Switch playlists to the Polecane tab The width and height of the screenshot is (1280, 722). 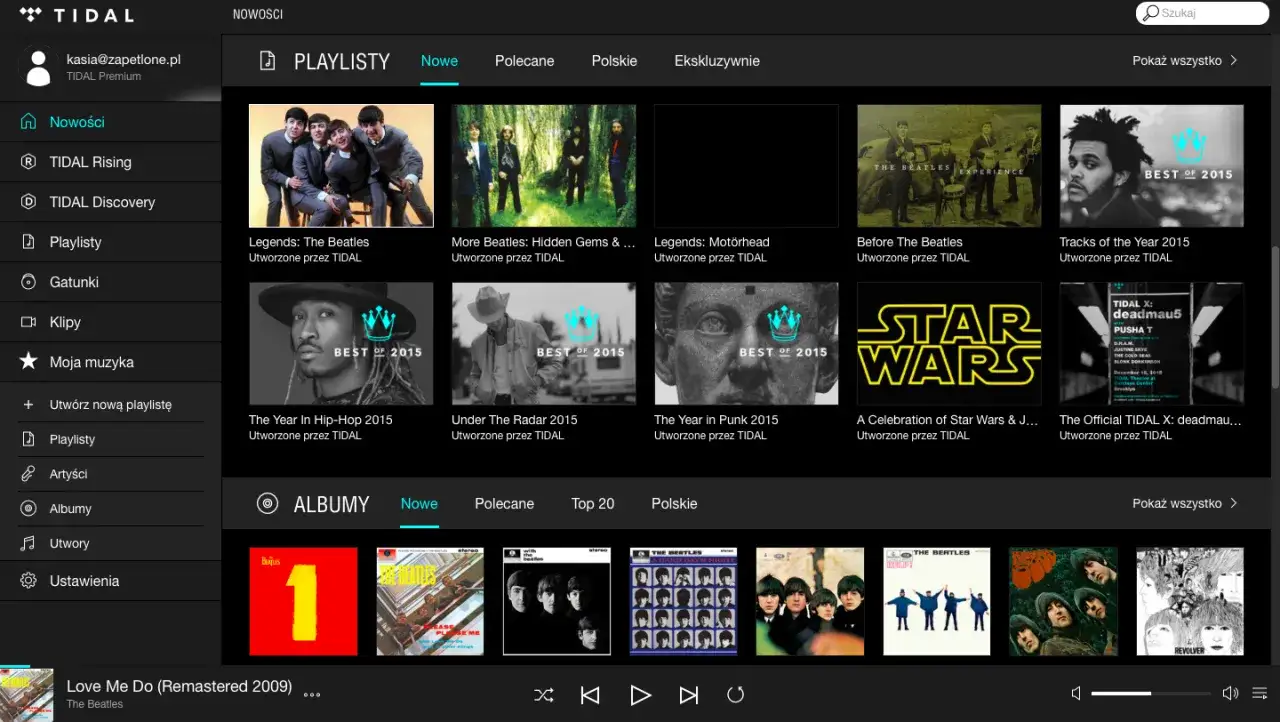[x=524, y=61]
